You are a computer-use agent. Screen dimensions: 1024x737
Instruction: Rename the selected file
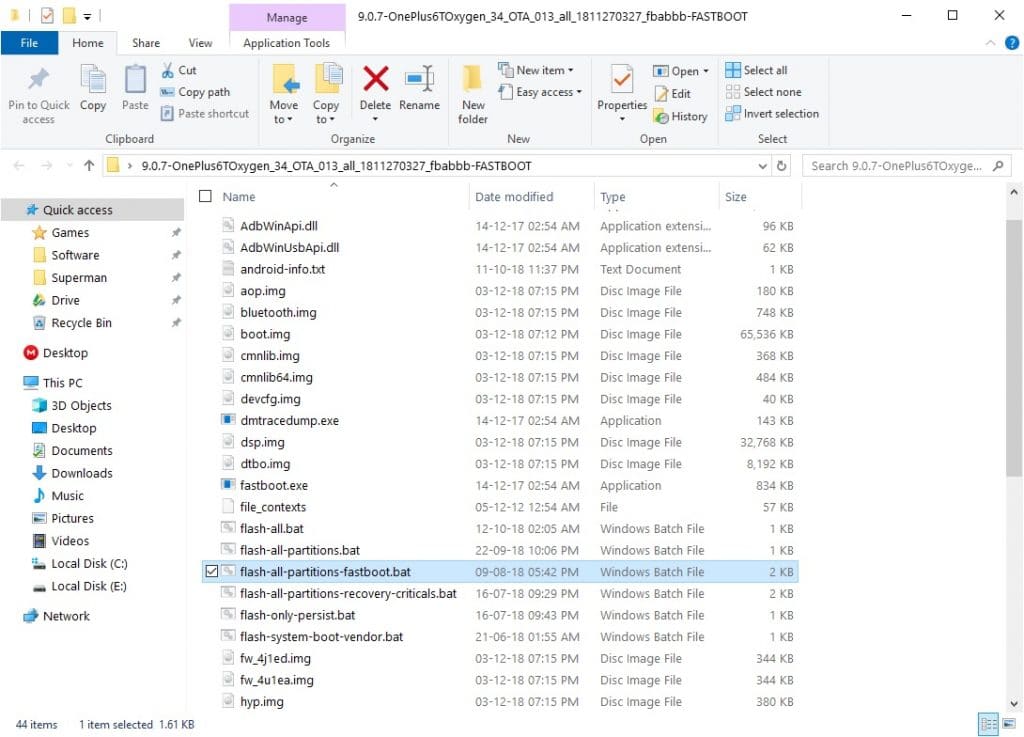419,88
